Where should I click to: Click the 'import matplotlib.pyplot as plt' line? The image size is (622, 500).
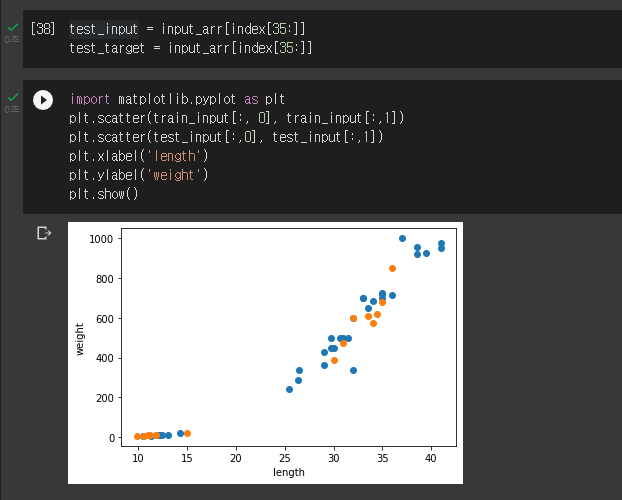coord(177,99)
